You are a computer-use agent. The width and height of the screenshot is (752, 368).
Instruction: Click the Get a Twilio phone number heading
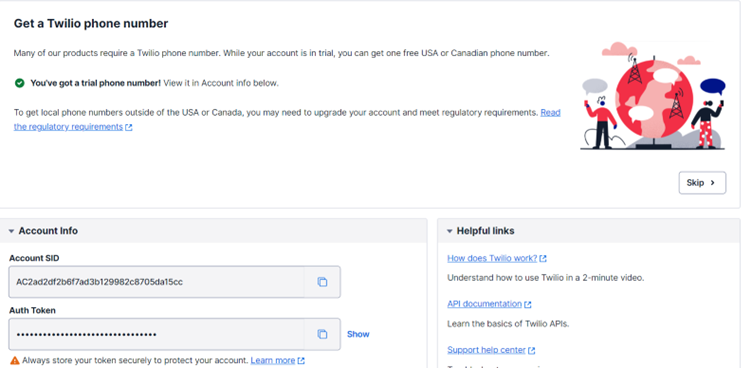[x=91, y=24]
